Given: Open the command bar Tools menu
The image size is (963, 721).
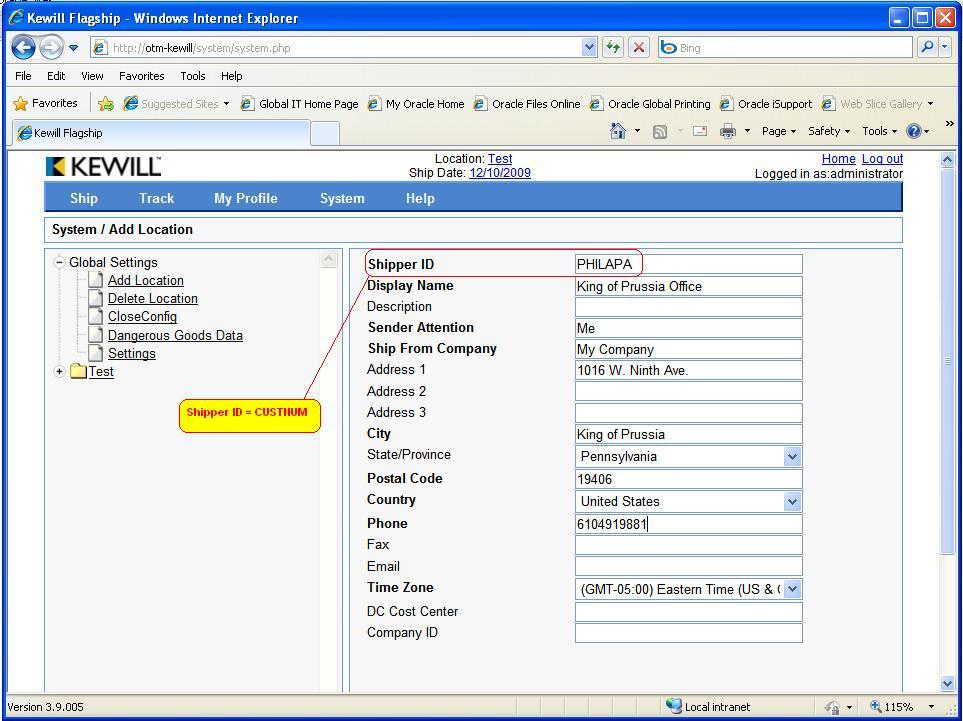Looking at the screenshot, I should point(879,131).
